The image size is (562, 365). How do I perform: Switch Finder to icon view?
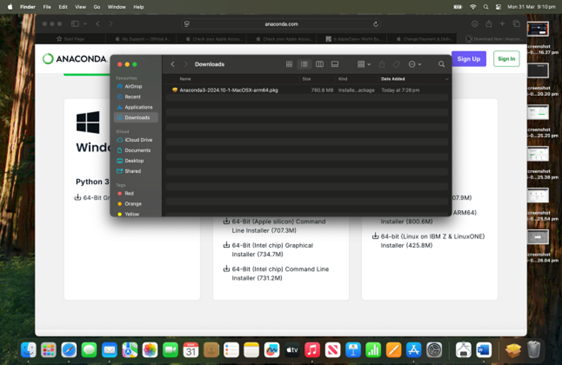click(x=289, y=64)
